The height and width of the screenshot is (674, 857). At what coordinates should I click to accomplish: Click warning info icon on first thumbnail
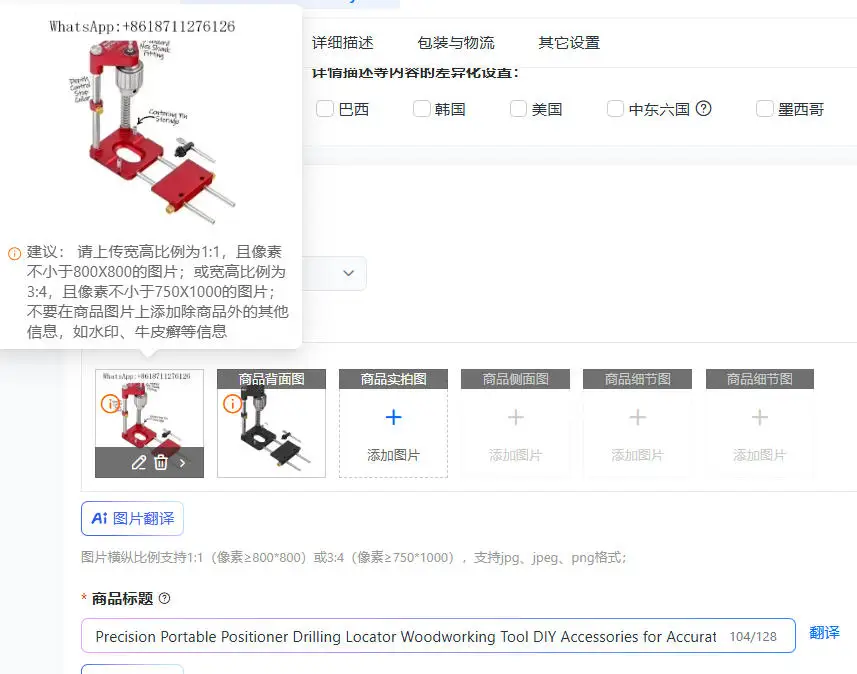coord(110,404)
